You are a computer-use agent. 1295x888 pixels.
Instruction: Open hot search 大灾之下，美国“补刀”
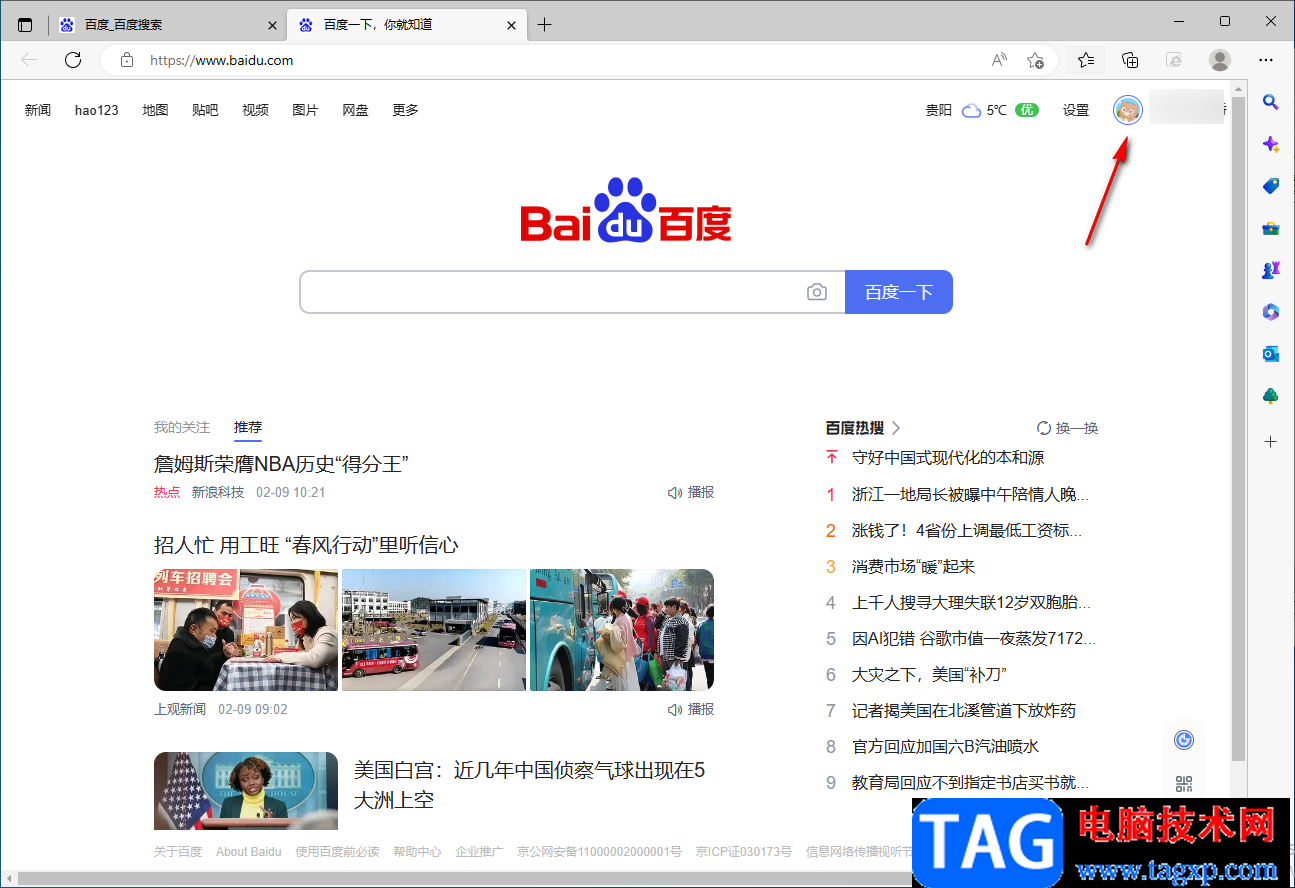[x=929, y=674]
